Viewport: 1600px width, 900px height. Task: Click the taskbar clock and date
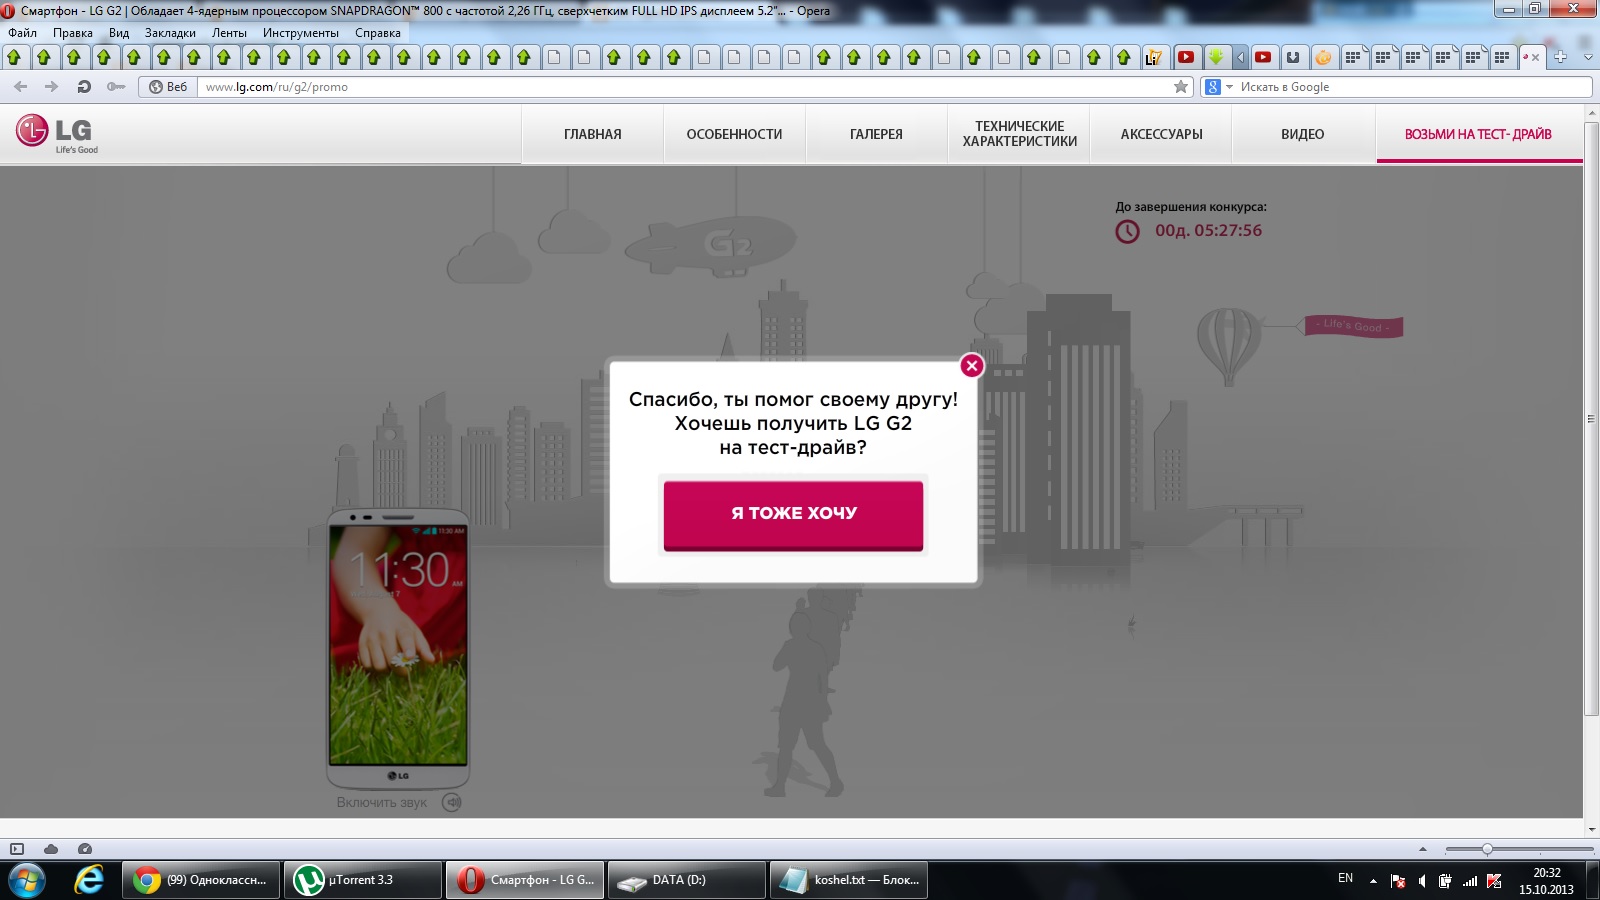tap(1546, 881)
